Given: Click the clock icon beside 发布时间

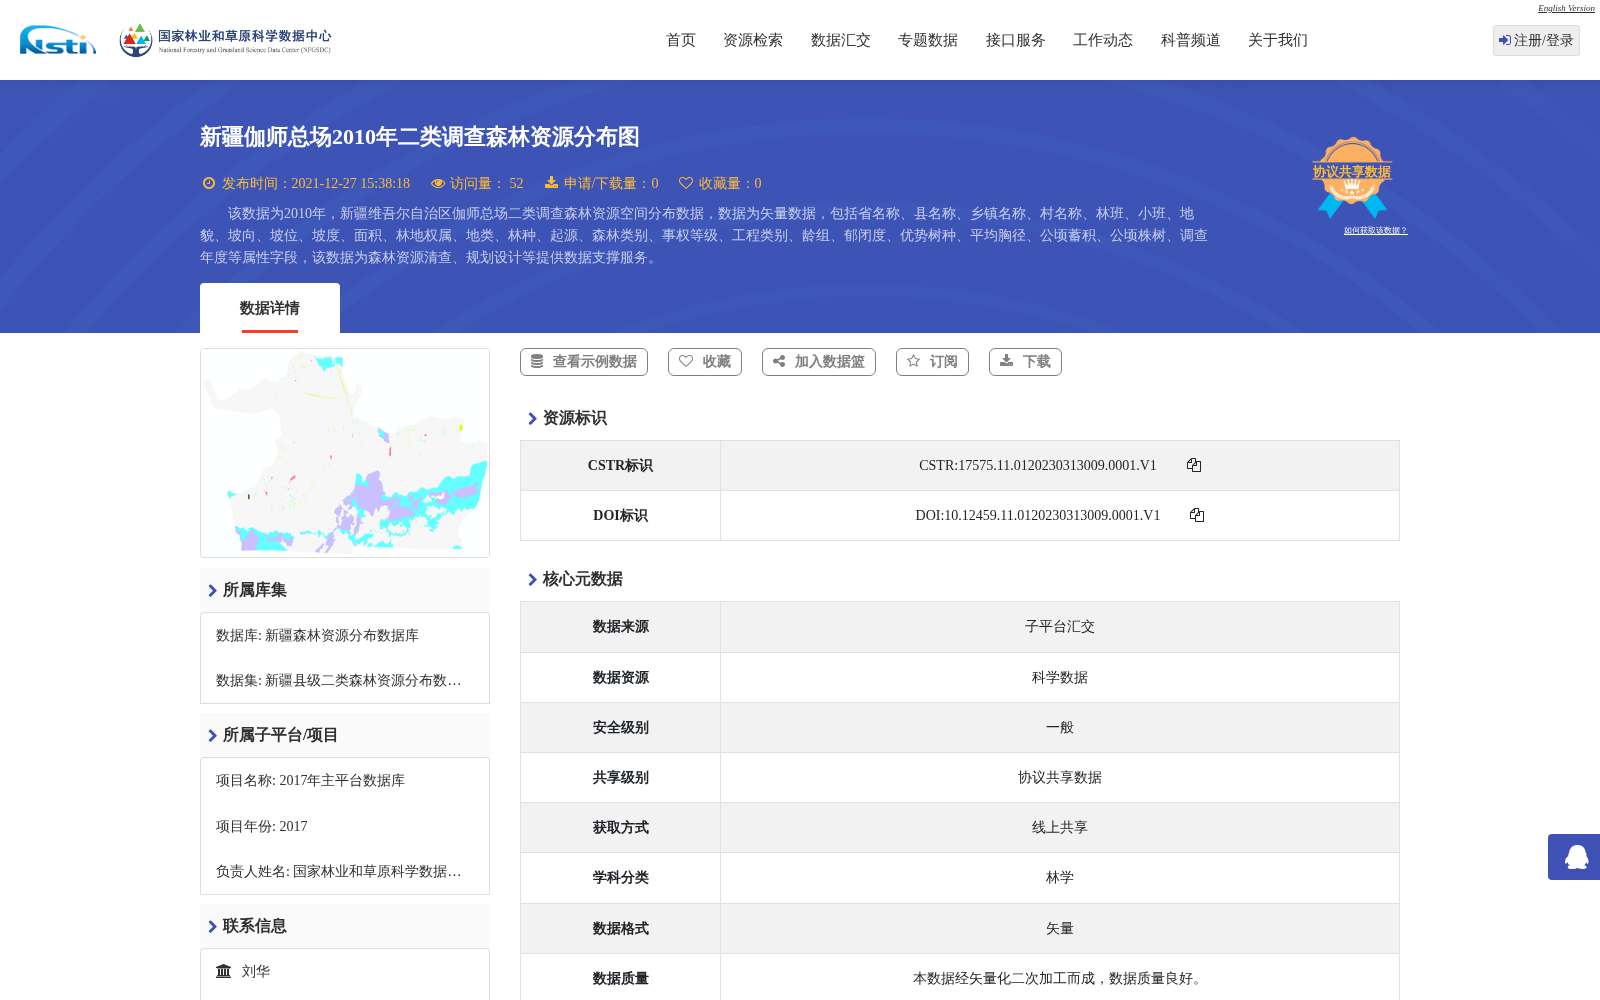Looking at the screenshot, I should [x=209, y=183].
